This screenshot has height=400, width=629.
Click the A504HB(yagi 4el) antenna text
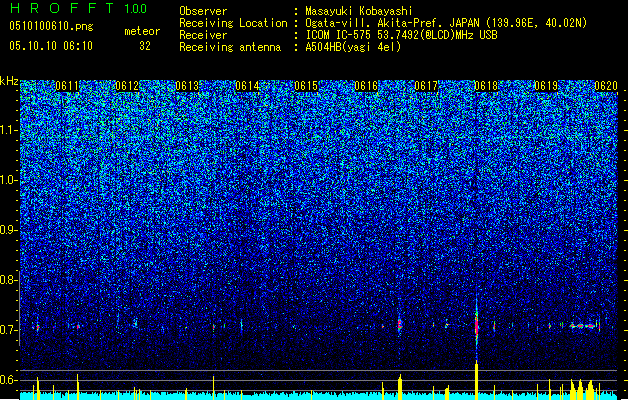tap(353, 47)
